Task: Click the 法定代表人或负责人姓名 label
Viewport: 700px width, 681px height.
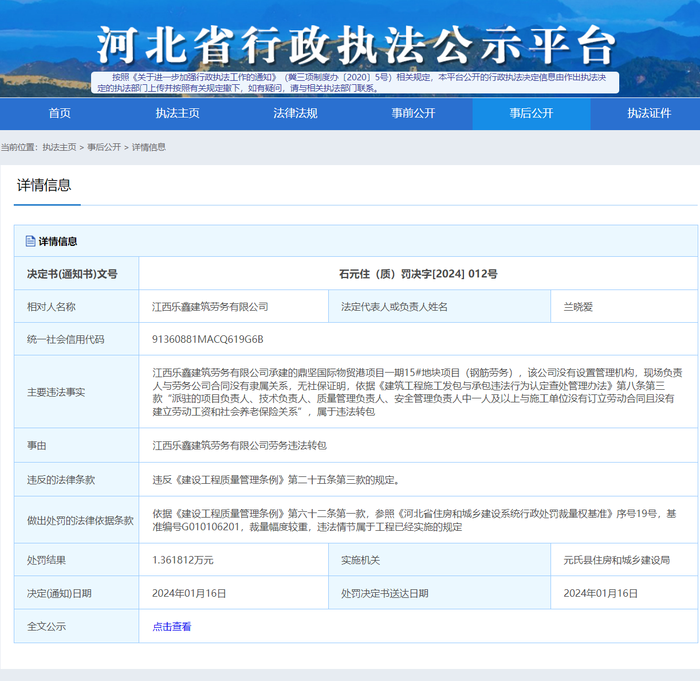Action: (x=394, y=307)
